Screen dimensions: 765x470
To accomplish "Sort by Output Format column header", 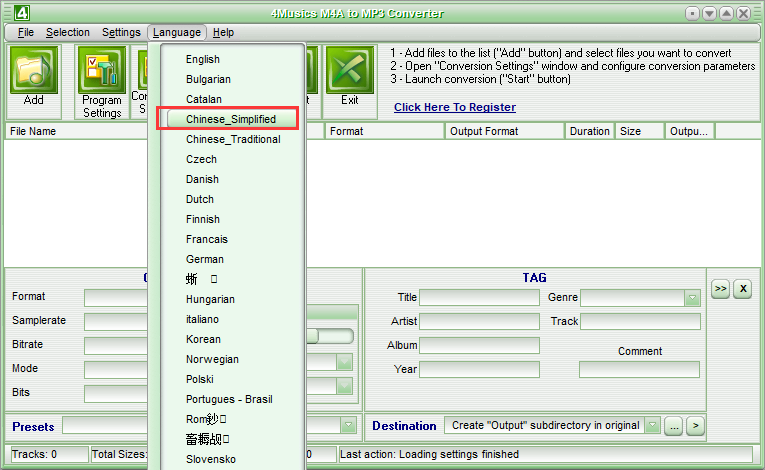I will click(504, 131).
